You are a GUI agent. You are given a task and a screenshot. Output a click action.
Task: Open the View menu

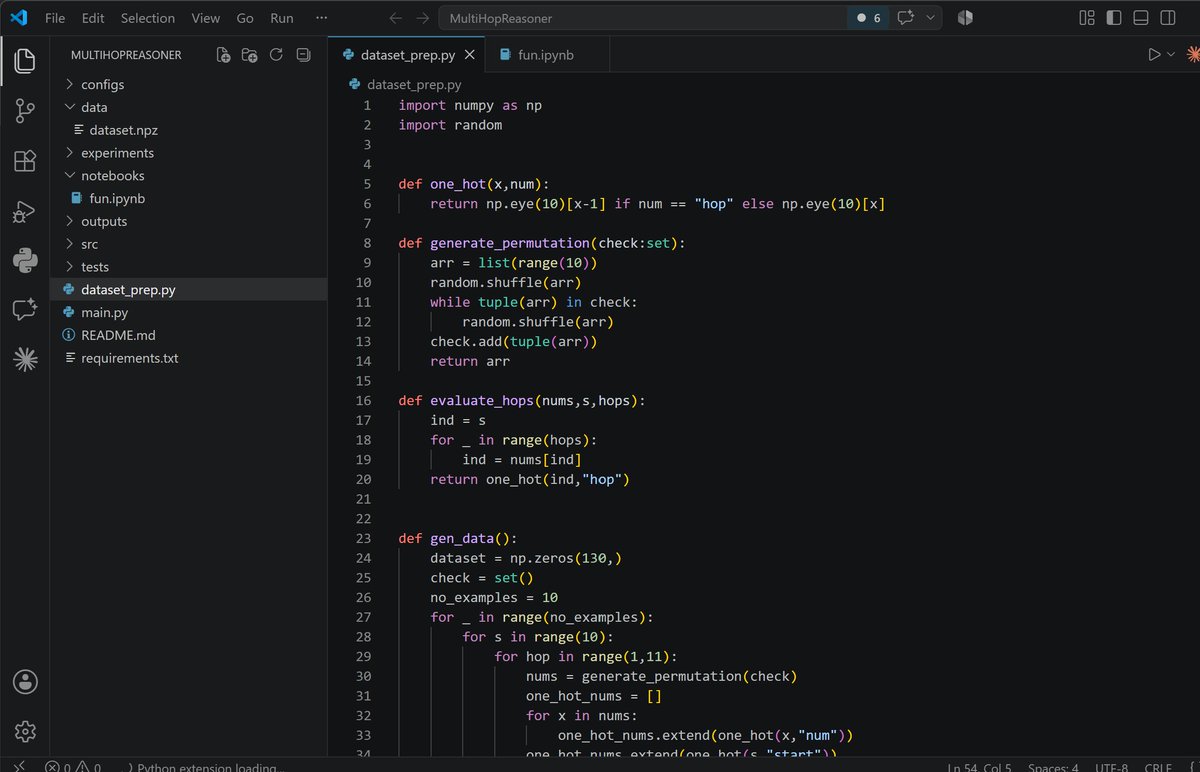[x=205, y=18]
